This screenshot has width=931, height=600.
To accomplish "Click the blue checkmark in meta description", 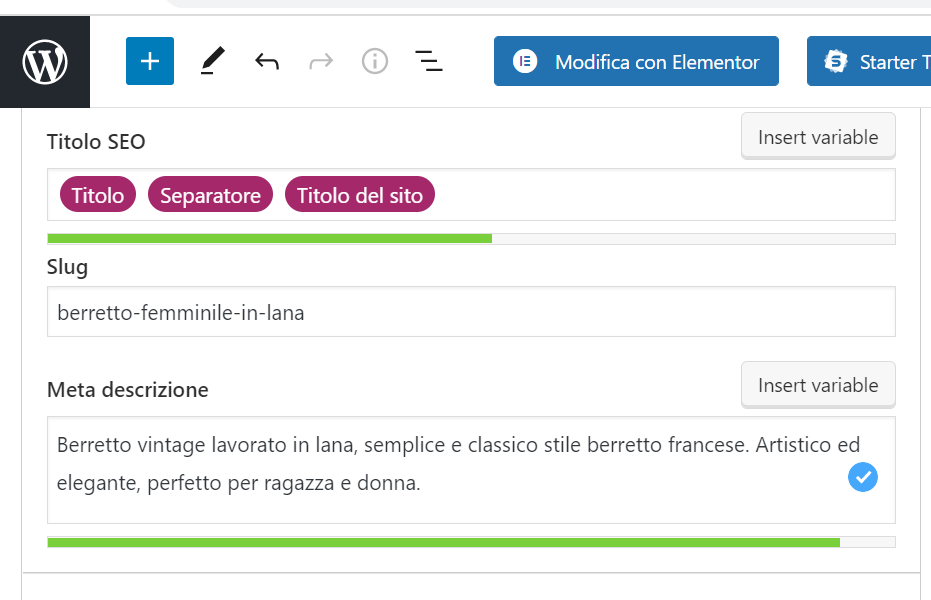I will click(862, 478).
